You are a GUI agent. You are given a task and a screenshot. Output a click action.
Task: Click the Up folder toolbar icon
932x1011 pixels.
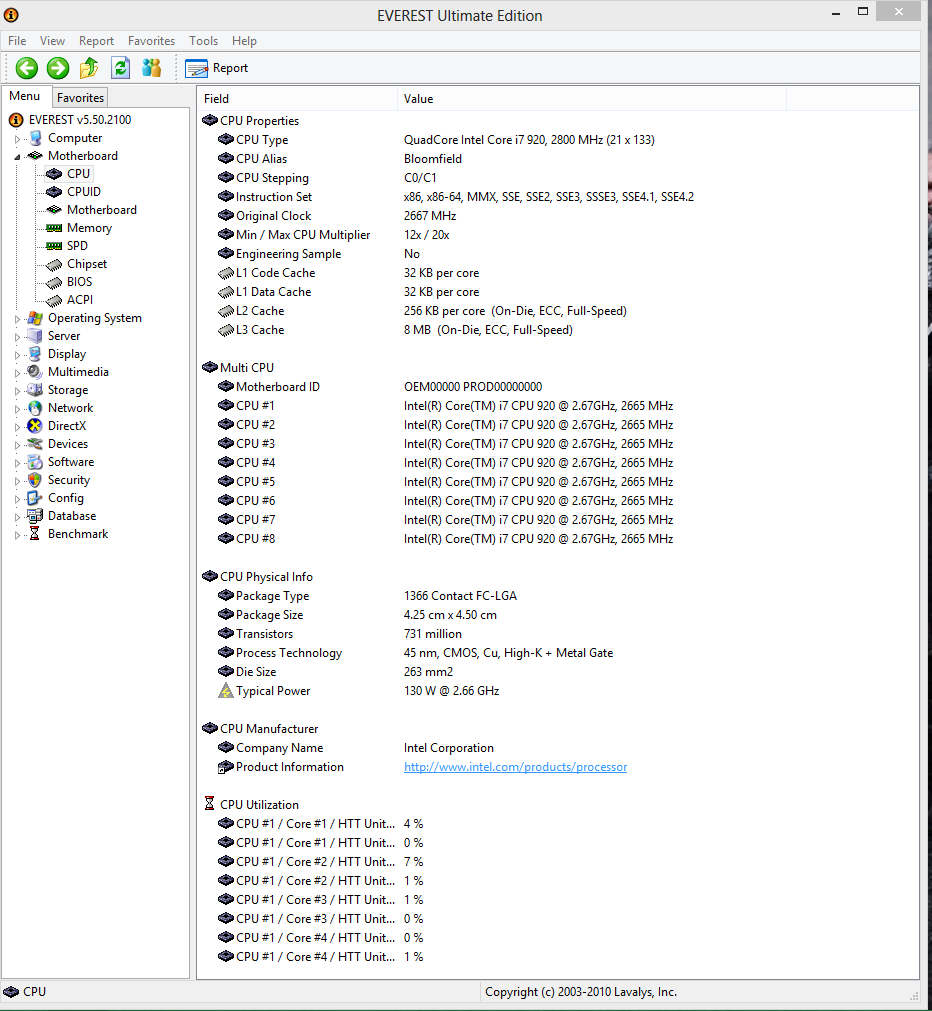pos(89,68)
